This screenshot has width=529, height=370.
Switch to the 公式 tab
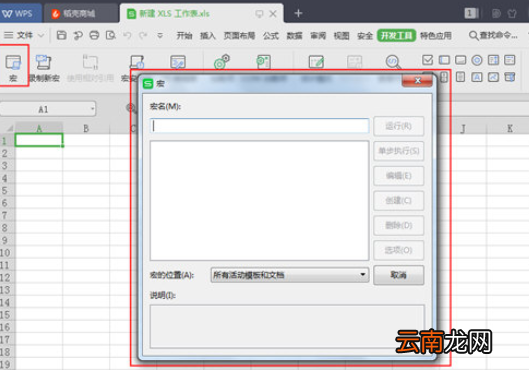(x=271, y=35)
